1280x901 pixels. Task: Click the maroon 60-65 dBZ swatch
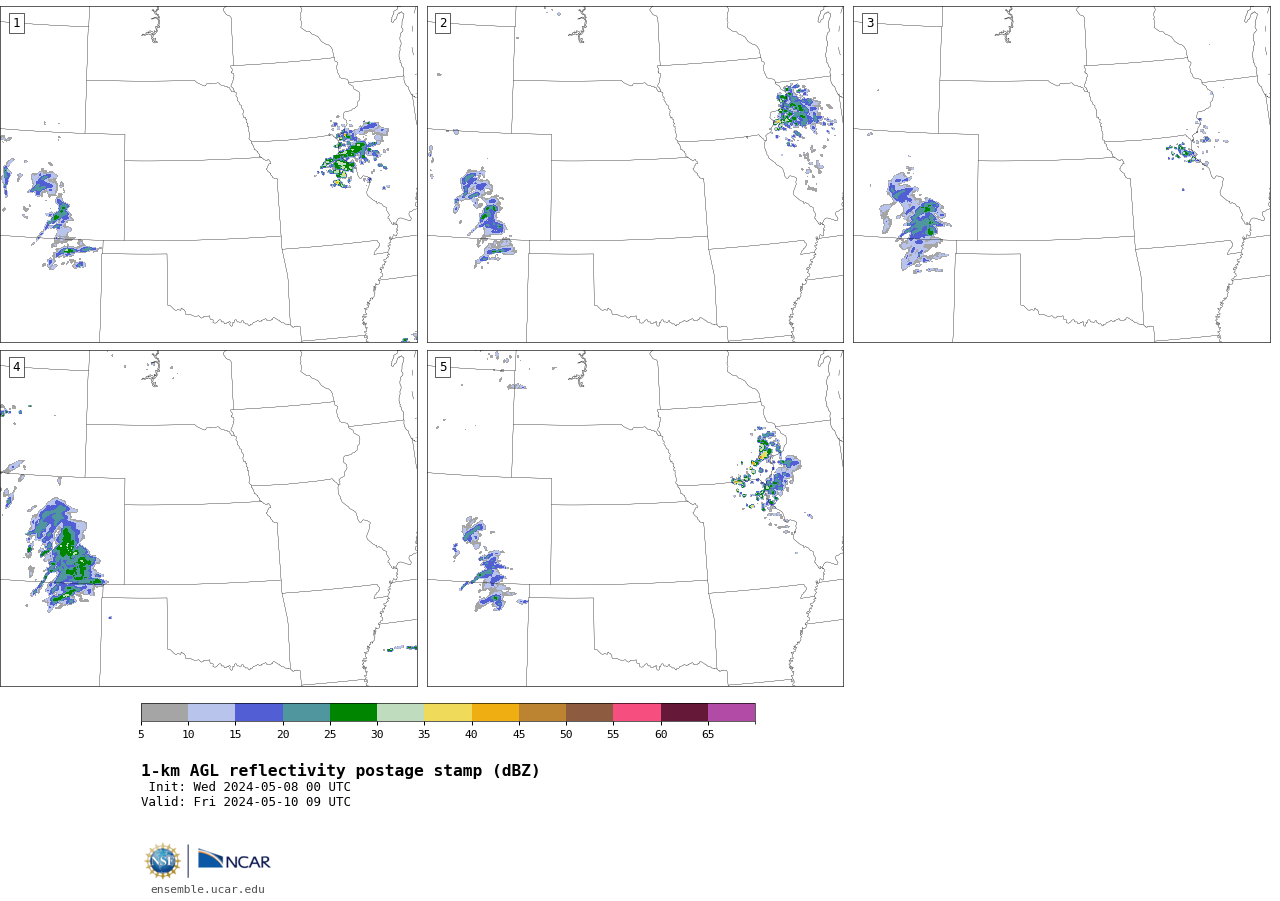[684, 713]
